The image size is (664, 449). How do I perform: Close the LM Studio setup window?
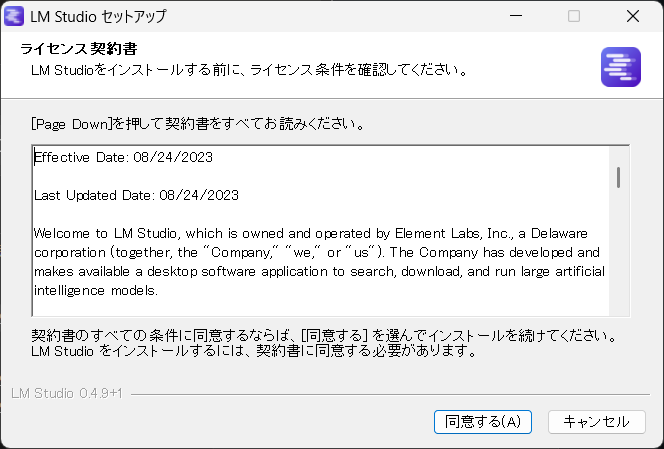[x=633, y=17]
